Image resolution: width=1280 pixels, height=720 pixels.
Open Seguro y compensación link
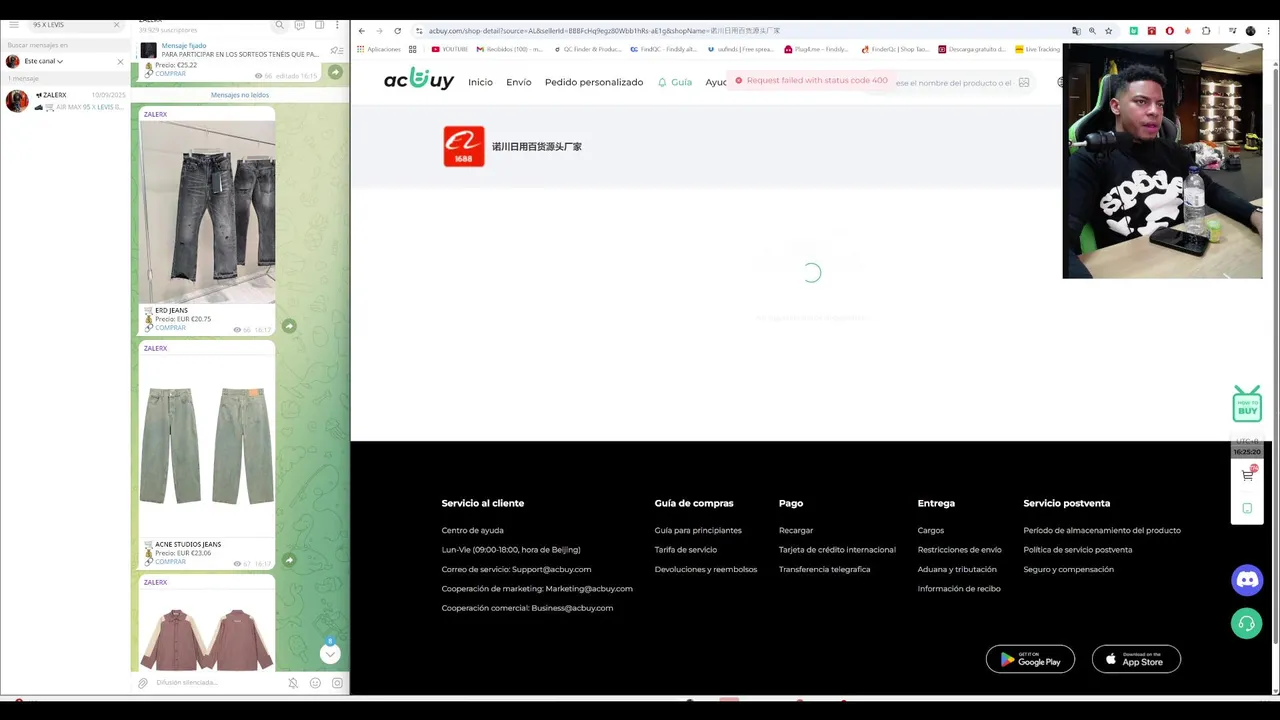click(x=1068, y=569)
